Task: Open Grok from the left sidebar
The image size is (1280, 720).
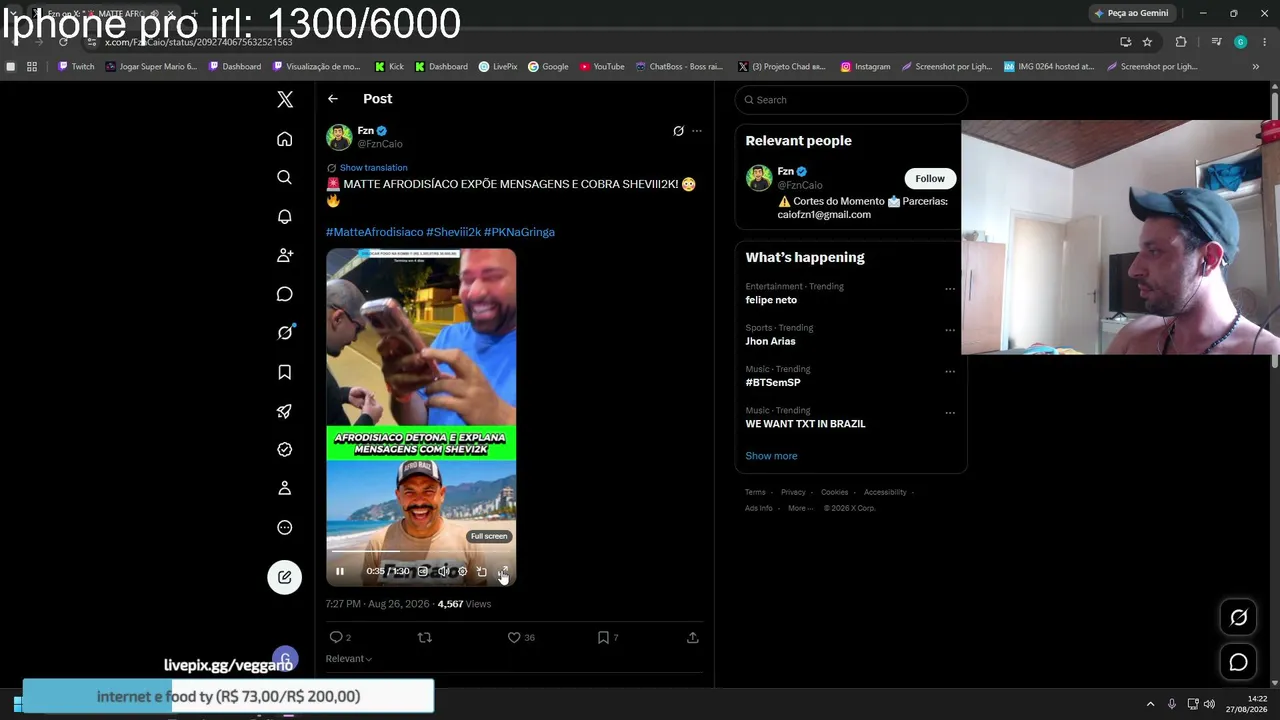Action: [285, 333]
